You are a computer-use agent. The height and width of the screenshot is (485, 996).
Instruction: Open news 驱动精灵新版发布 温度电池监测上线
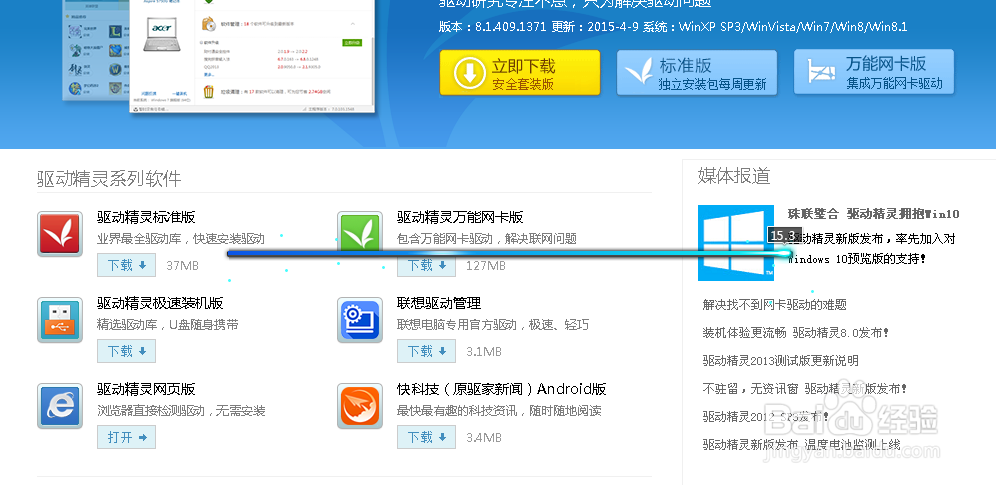(x=801, y=444)
